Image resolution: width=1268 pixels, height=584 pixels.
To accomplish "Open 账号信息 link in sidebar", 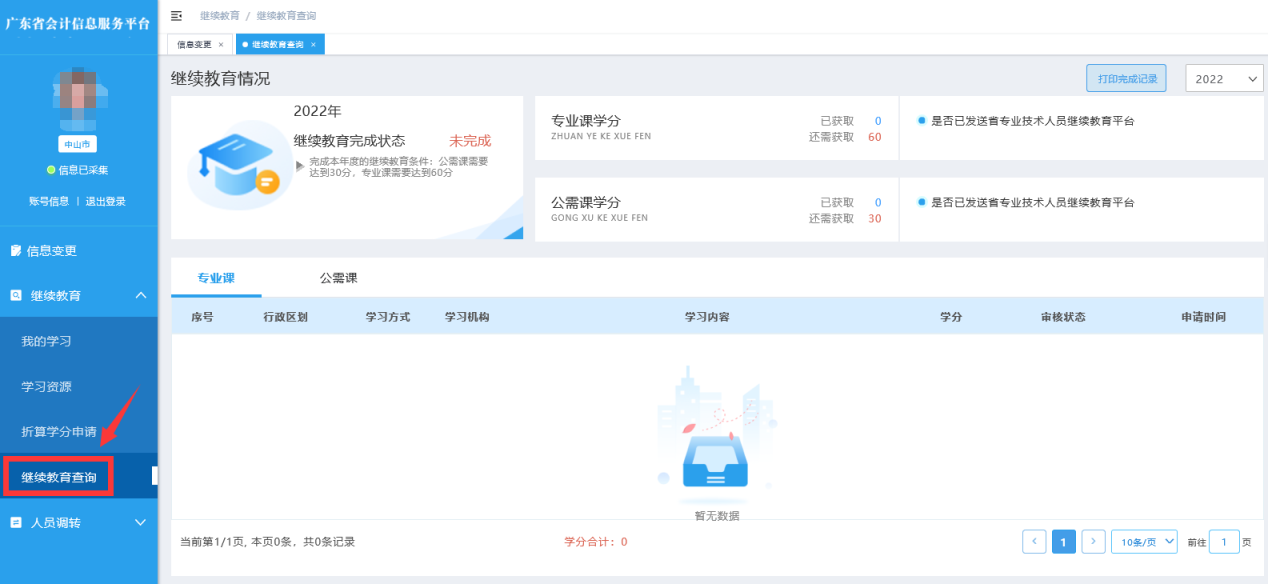I will pos(49,201).
